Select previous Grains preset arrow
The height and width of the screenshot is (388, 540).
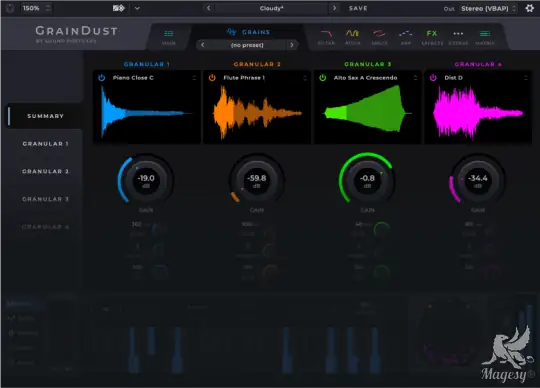point(203,45)
